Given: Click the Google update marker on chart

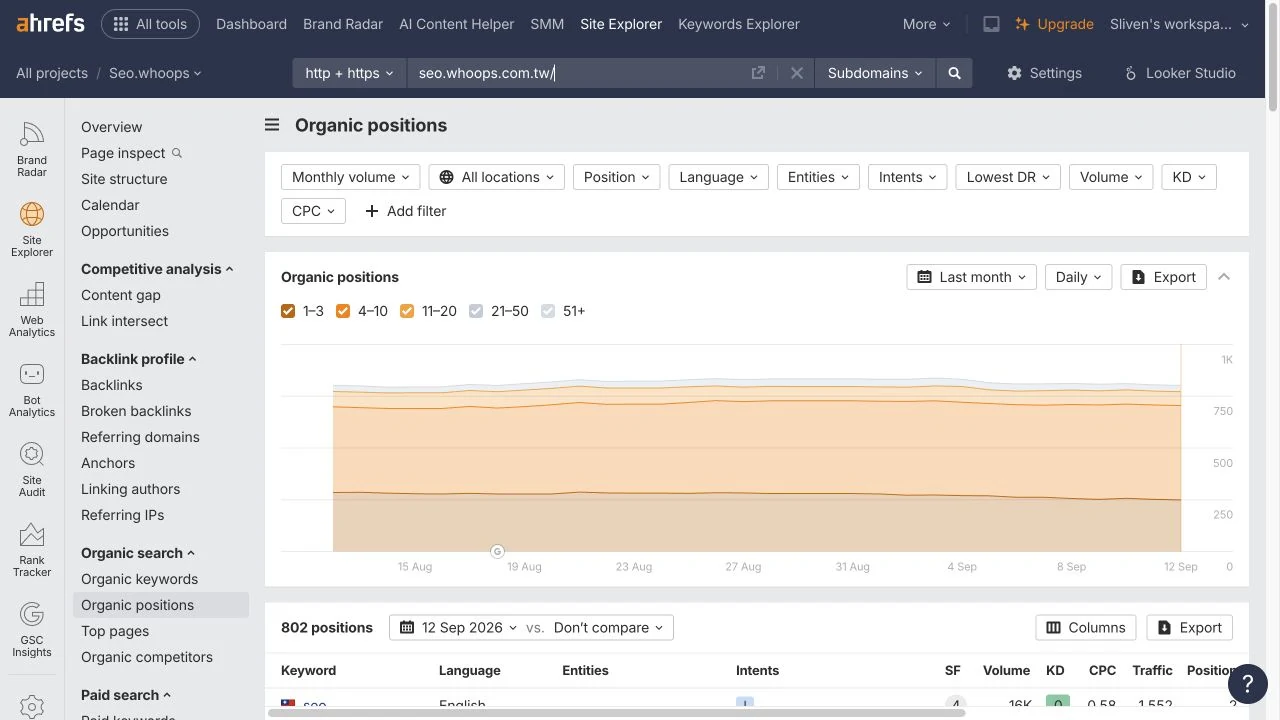Looking at the screenshot, I should (x=497, y=551).
